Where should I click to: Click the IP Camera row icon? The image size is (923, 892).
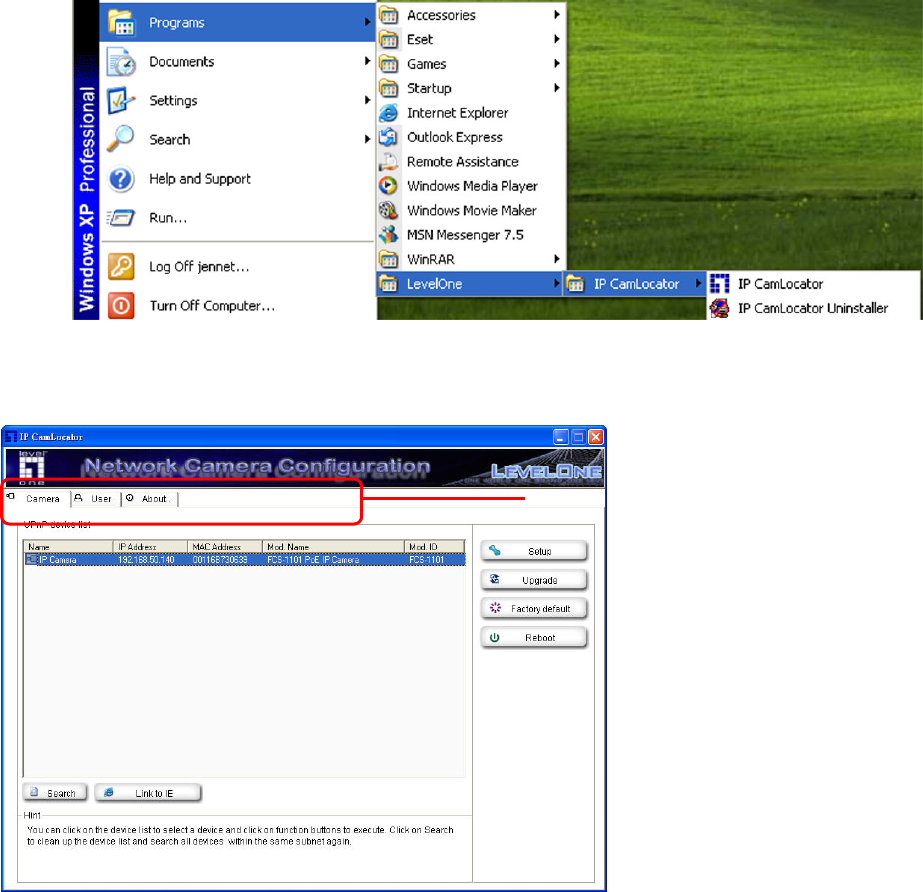(x=31, y=559)
